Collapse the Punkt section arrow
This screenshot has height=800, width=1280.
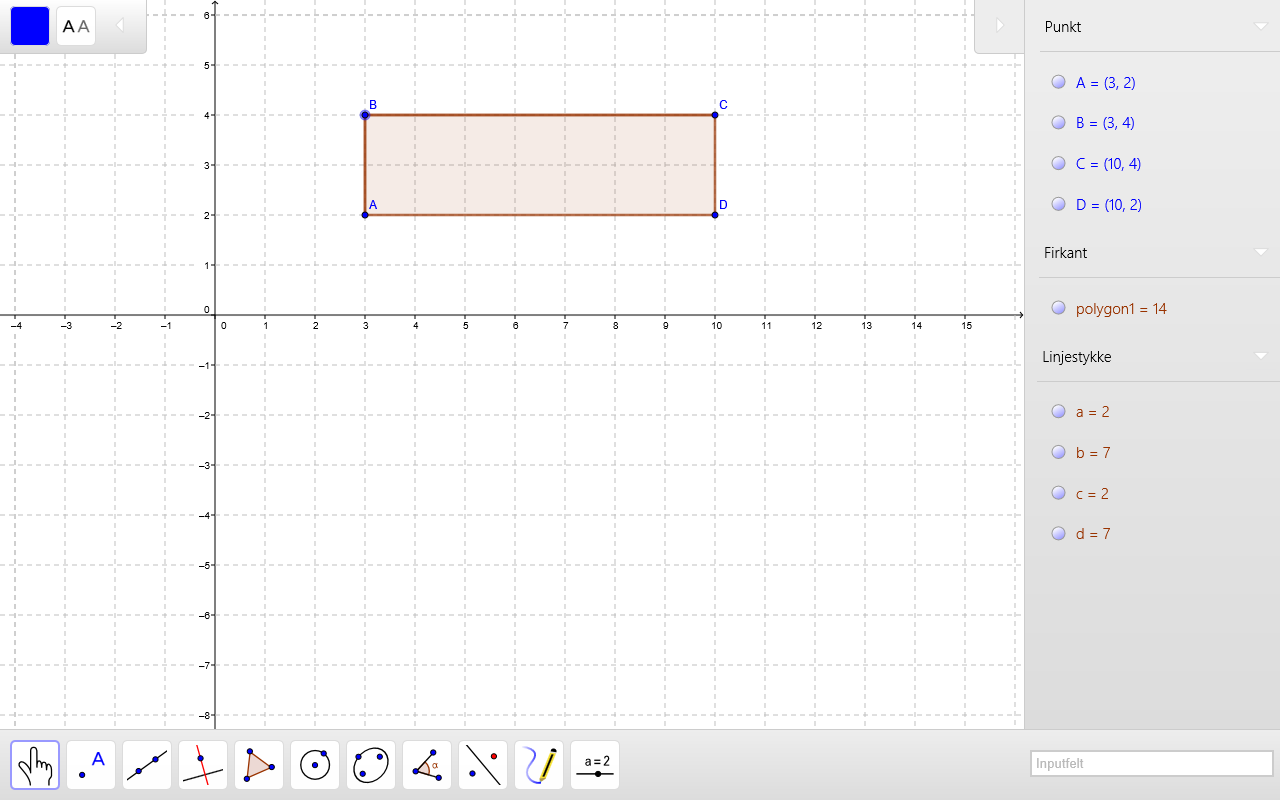coord(1261,27)
